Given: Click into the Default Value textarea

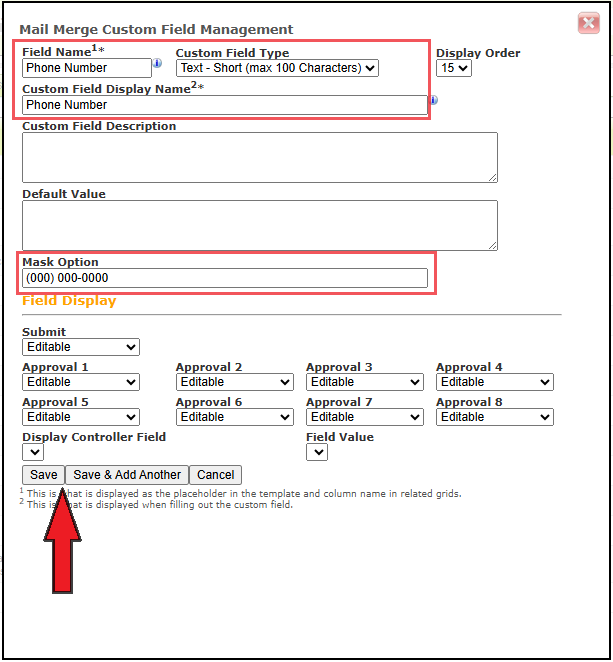Looking at the screenshot, I should [x=260, y=225].
